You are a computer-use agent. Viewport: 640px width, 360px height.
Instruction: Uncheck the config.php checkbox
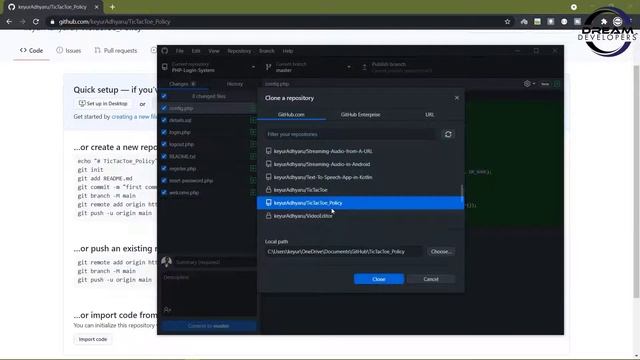pos(164,108)
